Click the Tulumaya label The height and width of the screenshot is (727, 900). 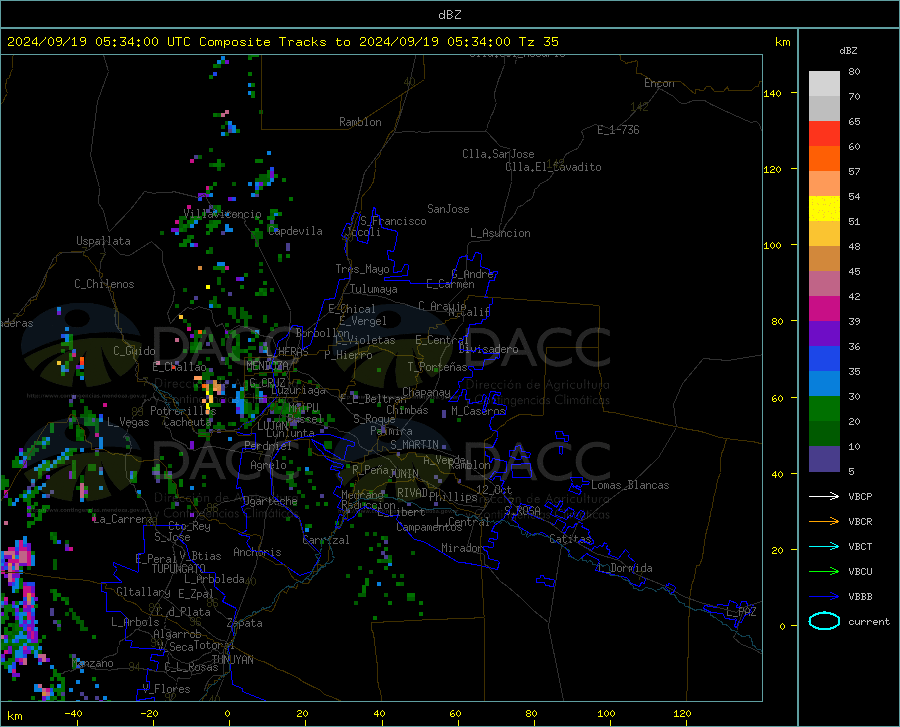click(x=374, y=289)
